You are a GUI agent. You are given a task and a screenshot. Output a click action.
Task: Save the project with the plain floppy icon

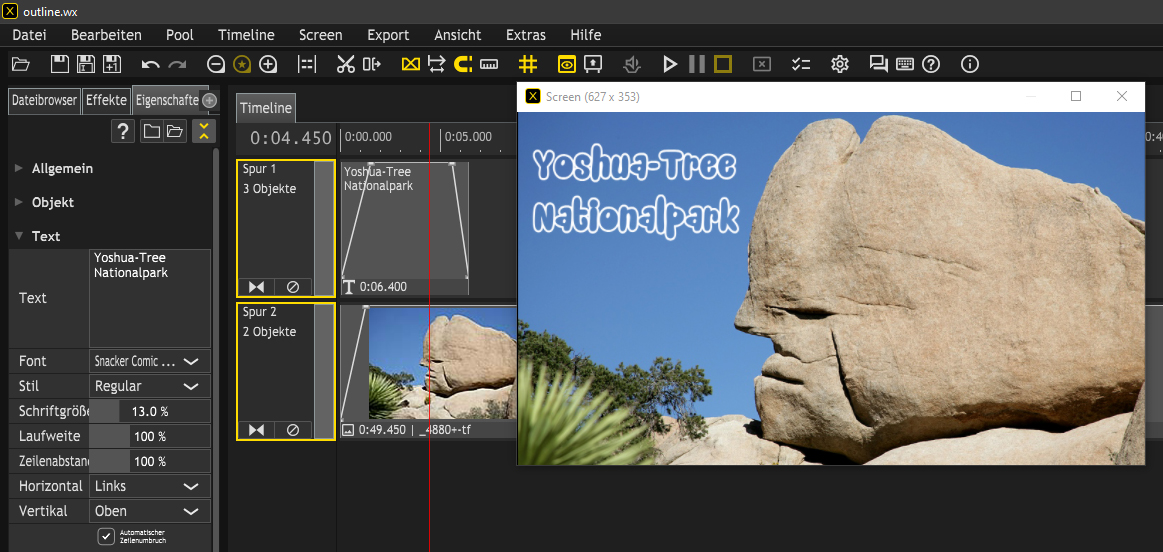coord(59,64)
